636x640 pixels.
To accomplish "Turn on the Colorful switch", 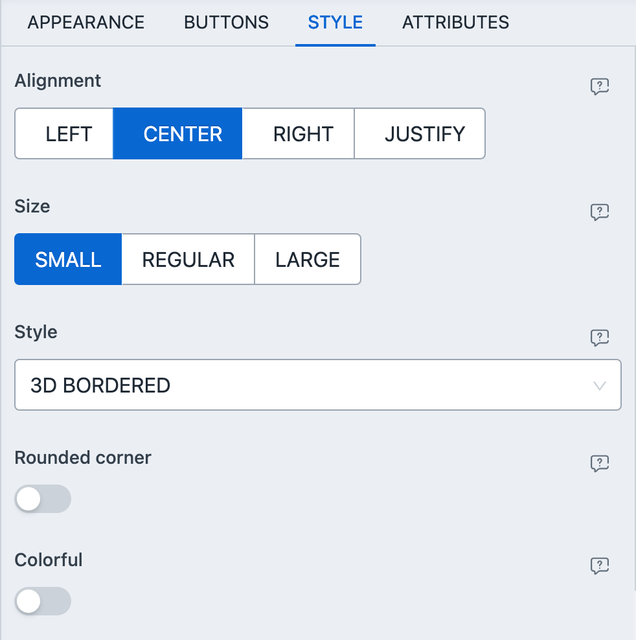I will (43, 601).
